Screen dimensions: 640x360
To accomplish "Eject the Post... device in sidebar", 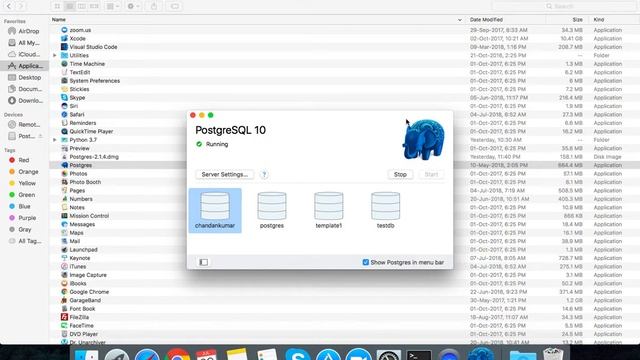I will (x=40, y=136).
